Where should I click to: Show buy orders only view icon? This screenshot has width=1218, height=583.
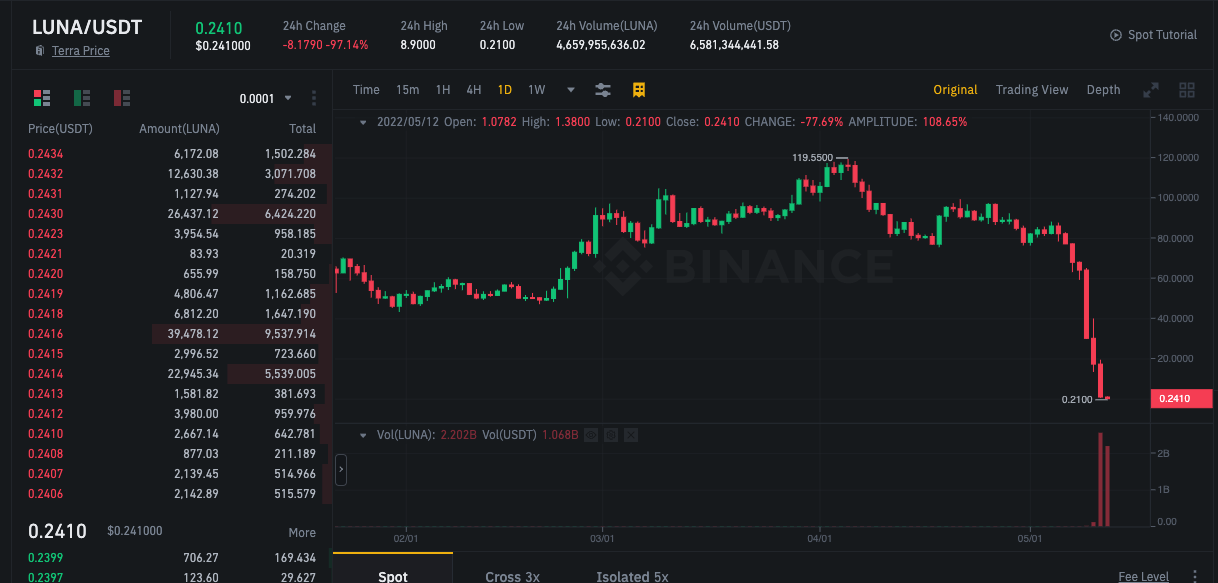pos(82,97)
